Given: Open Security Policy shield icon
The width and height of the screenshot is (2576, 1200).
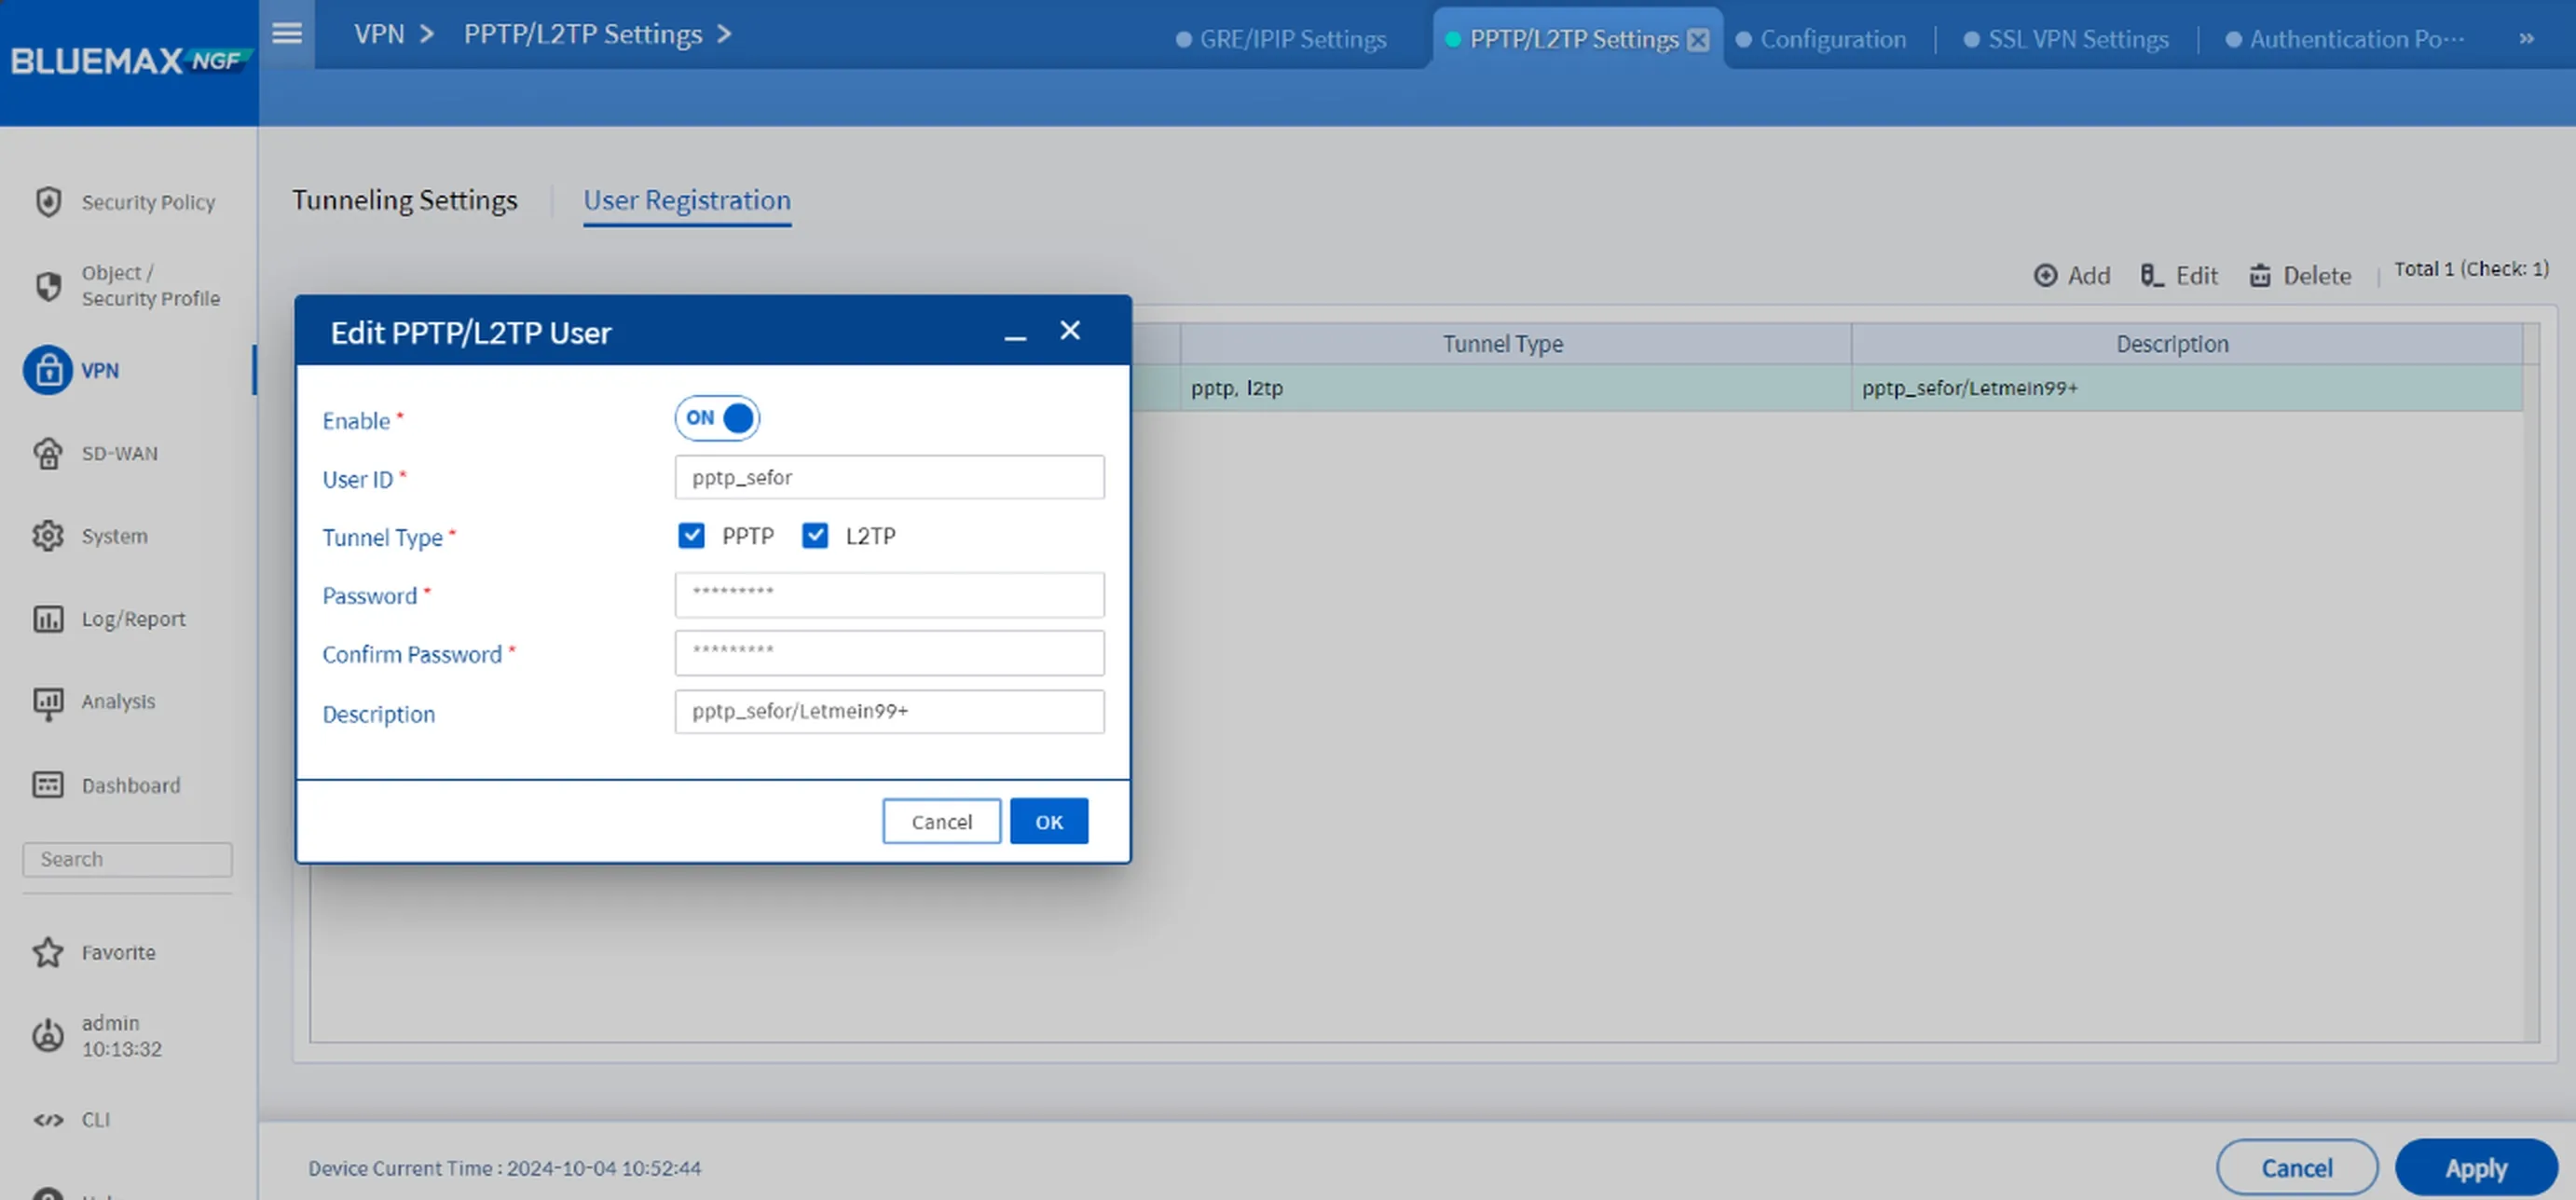Looking at the screenshot, I should tap(48, 202).
